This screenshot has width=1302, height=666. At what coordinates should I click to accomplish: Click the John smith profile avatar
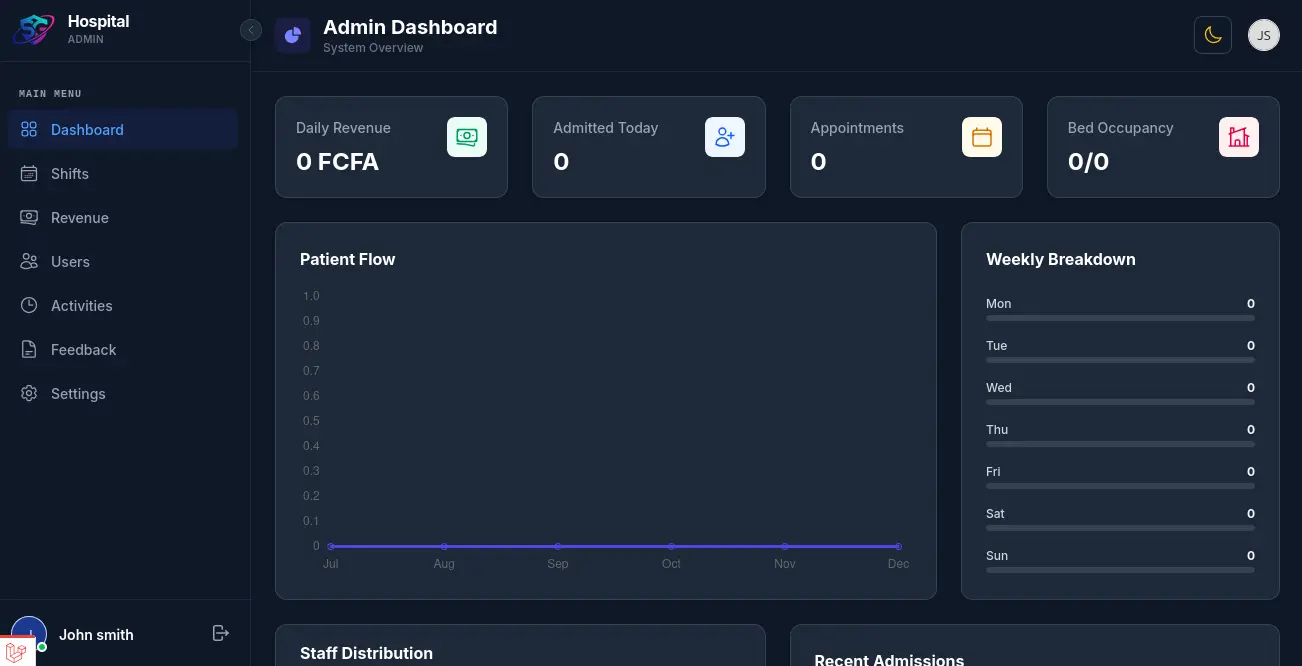(29, 634)
